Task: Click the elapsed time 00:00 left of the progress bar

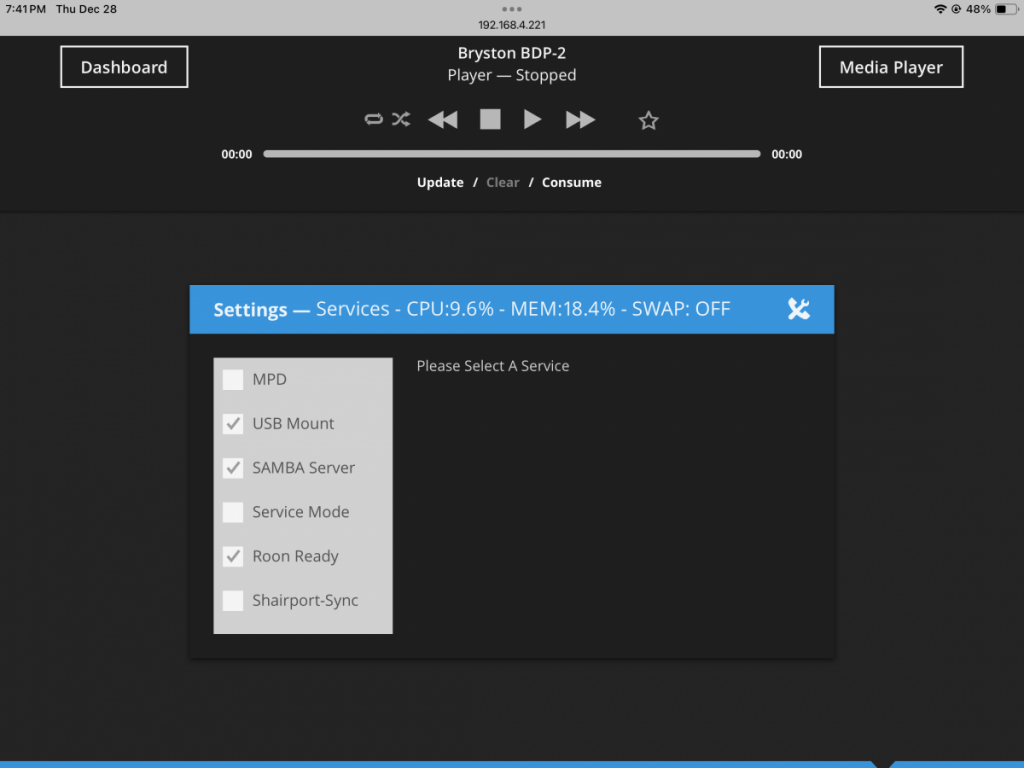Action: click(x=236, y=154)
